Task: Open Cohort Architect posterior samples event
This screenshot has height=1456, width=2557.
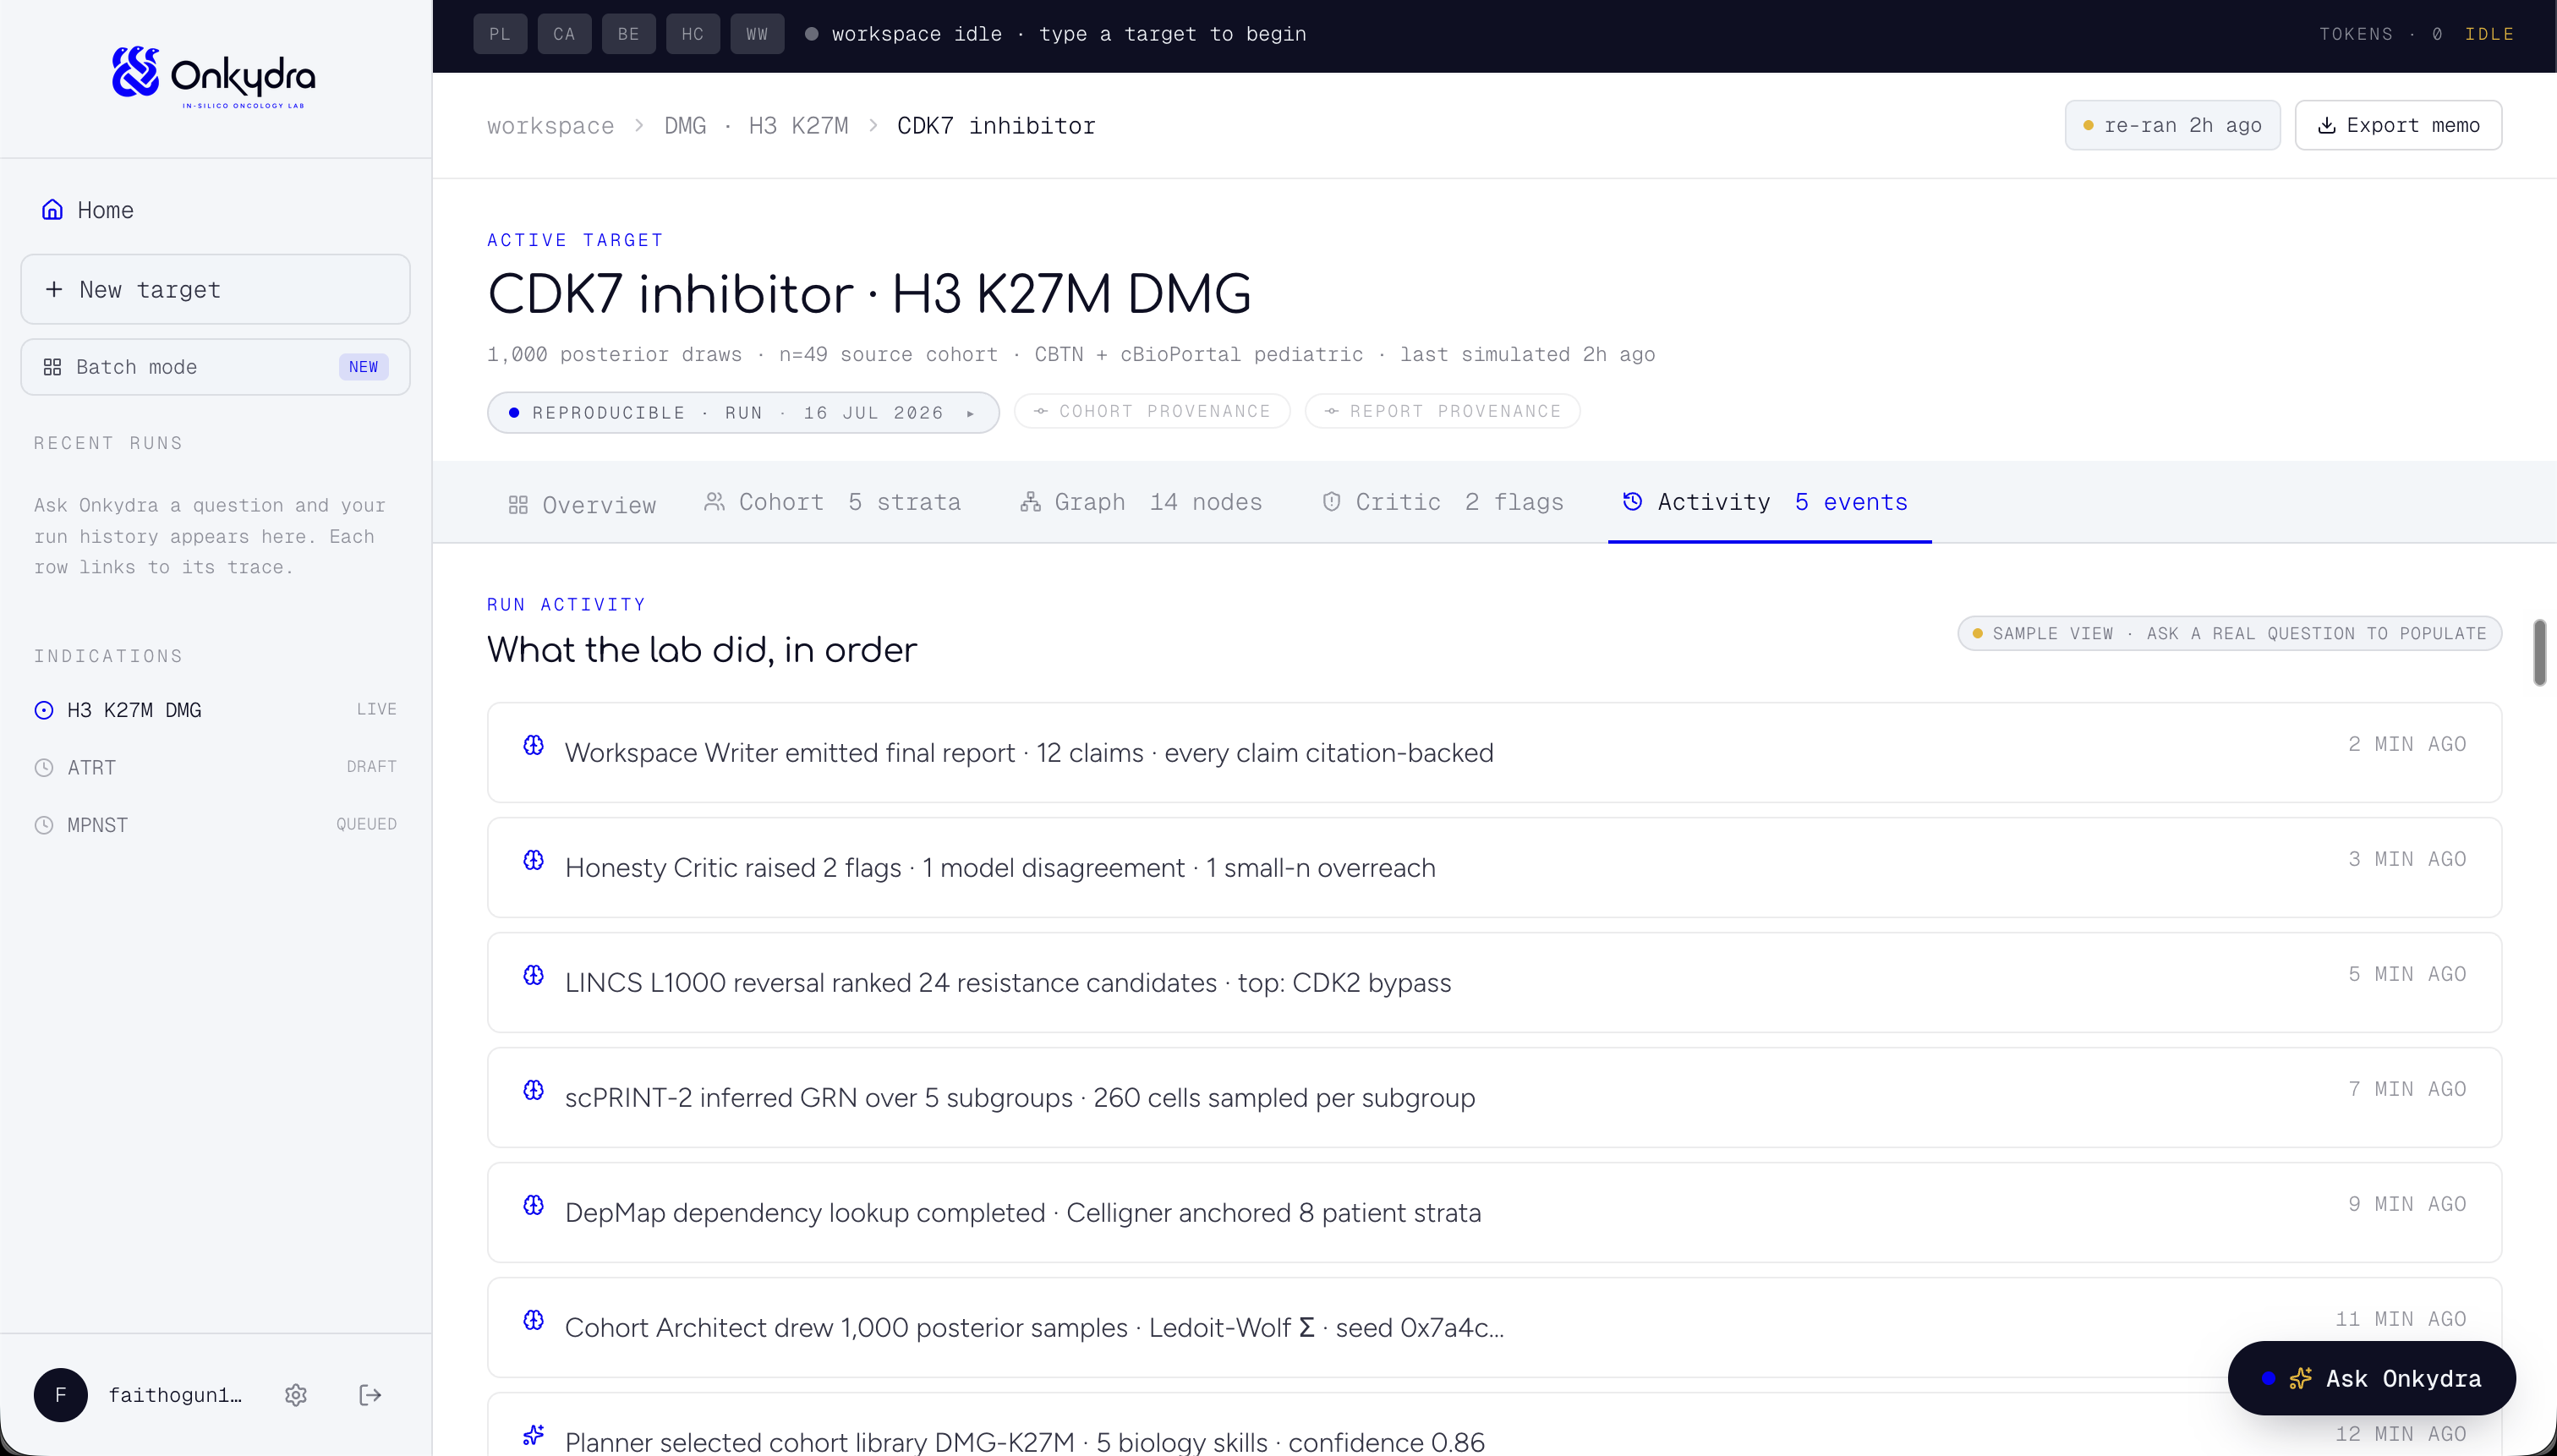Action: click(x=1494, y=1327)
